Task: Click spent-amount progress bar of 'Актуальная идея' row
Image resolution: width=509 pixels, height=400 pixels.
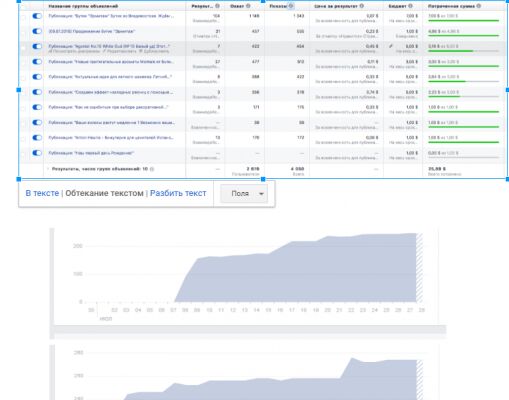Action: coord(463,81)
